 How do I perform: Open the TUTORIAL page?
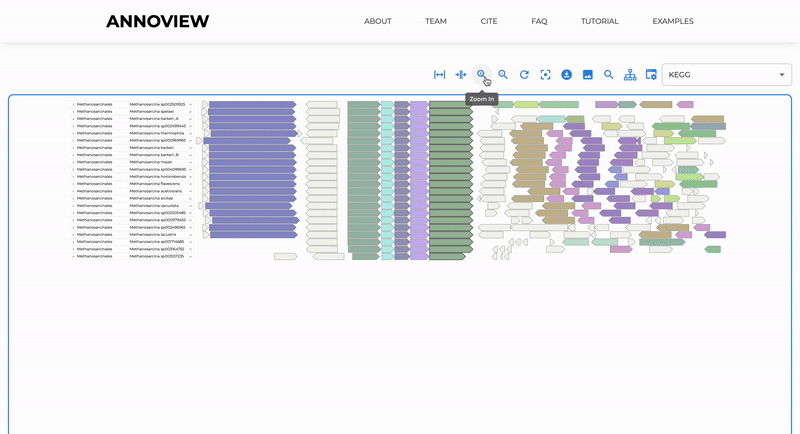[599, 21]
